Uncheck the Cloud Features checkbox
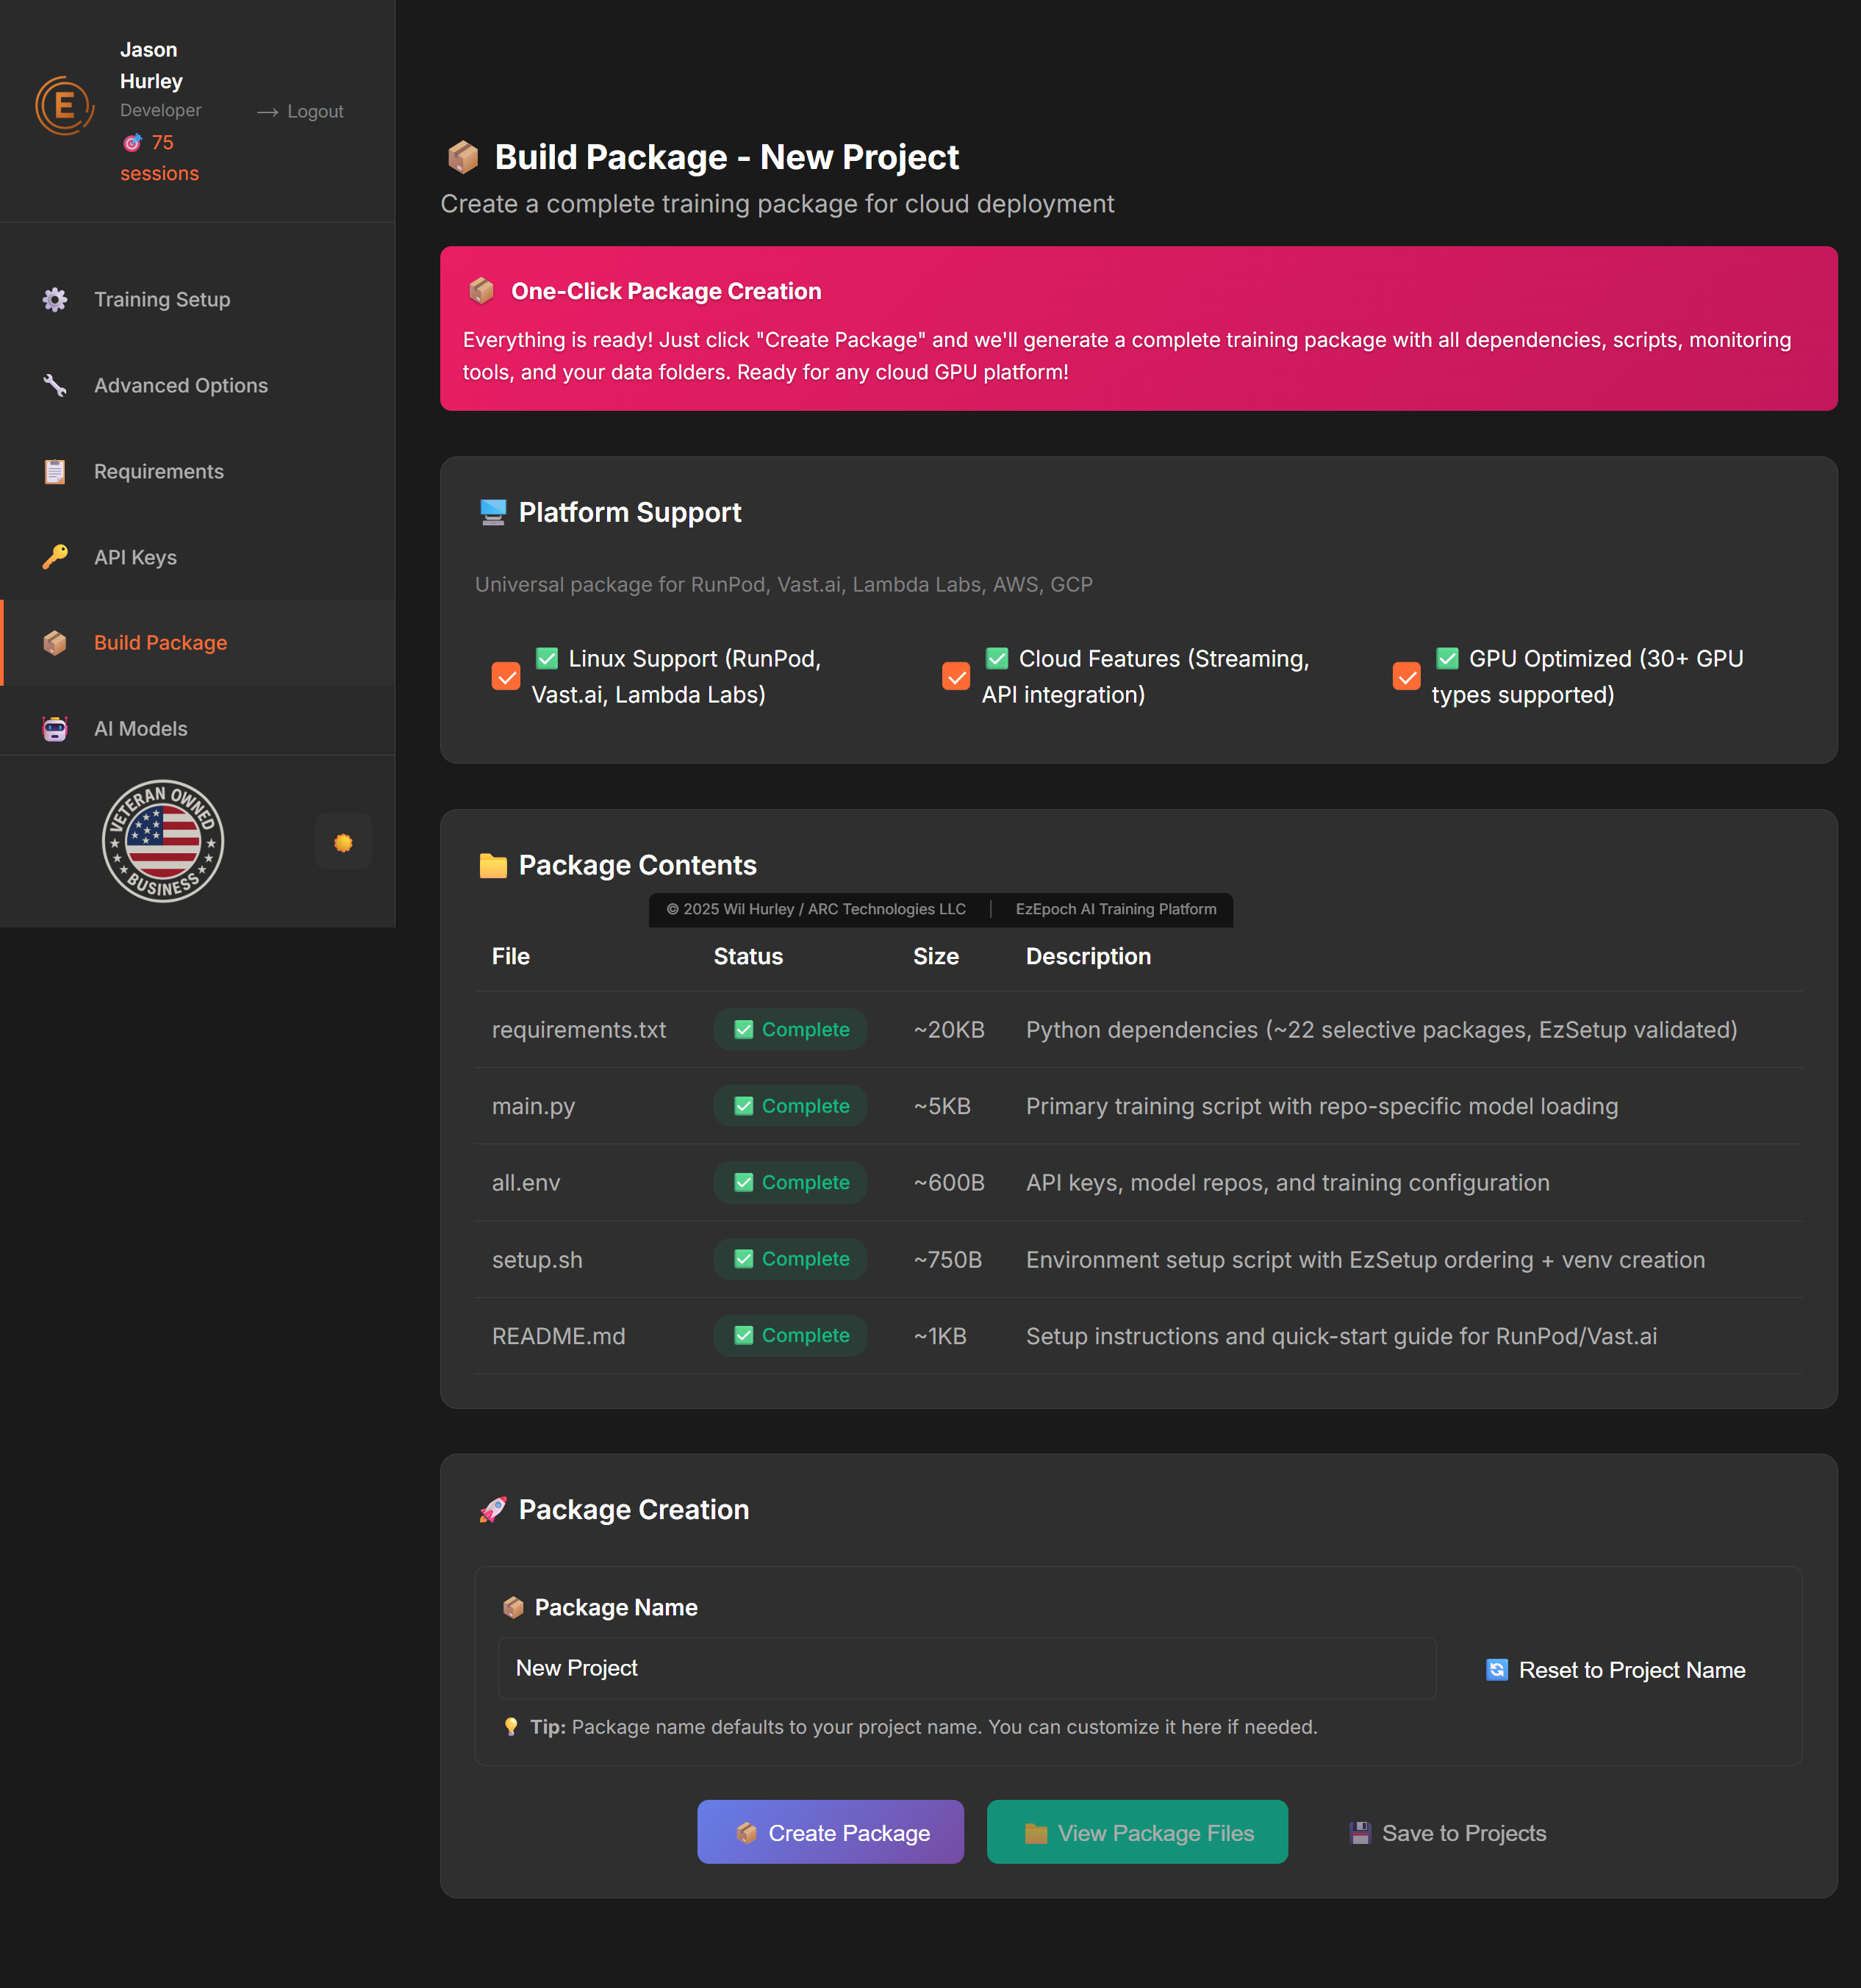Screen dimensions: 1861x1988 coord(956,676)
